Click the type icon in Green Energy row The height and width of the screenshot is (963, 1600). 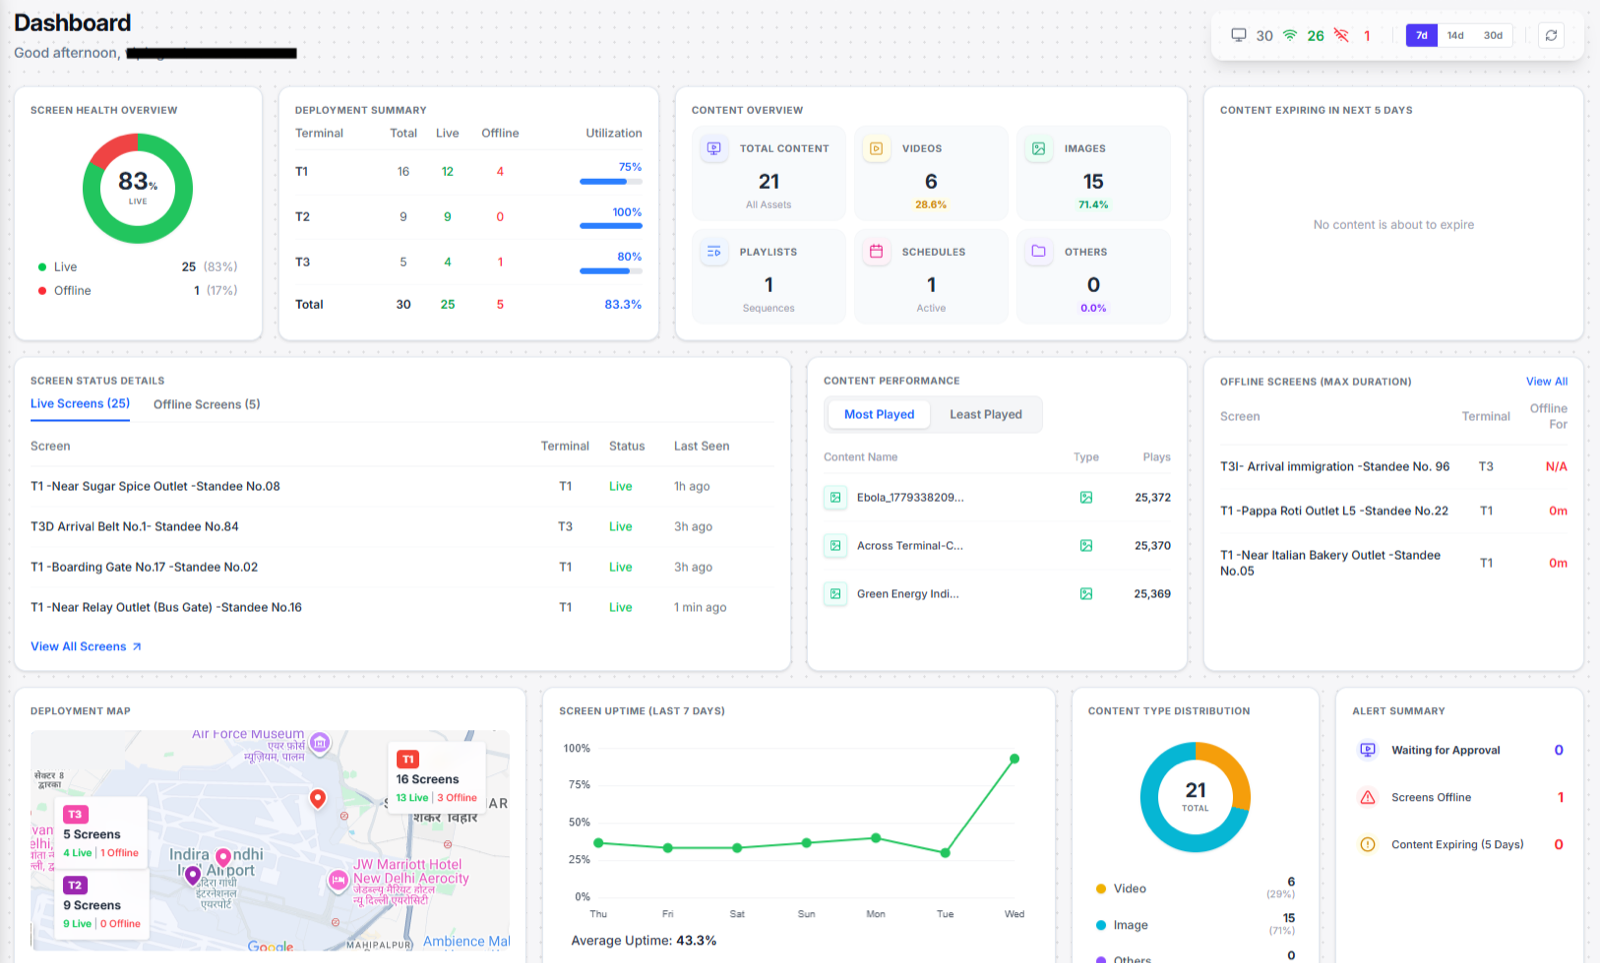coord(1086,594)
